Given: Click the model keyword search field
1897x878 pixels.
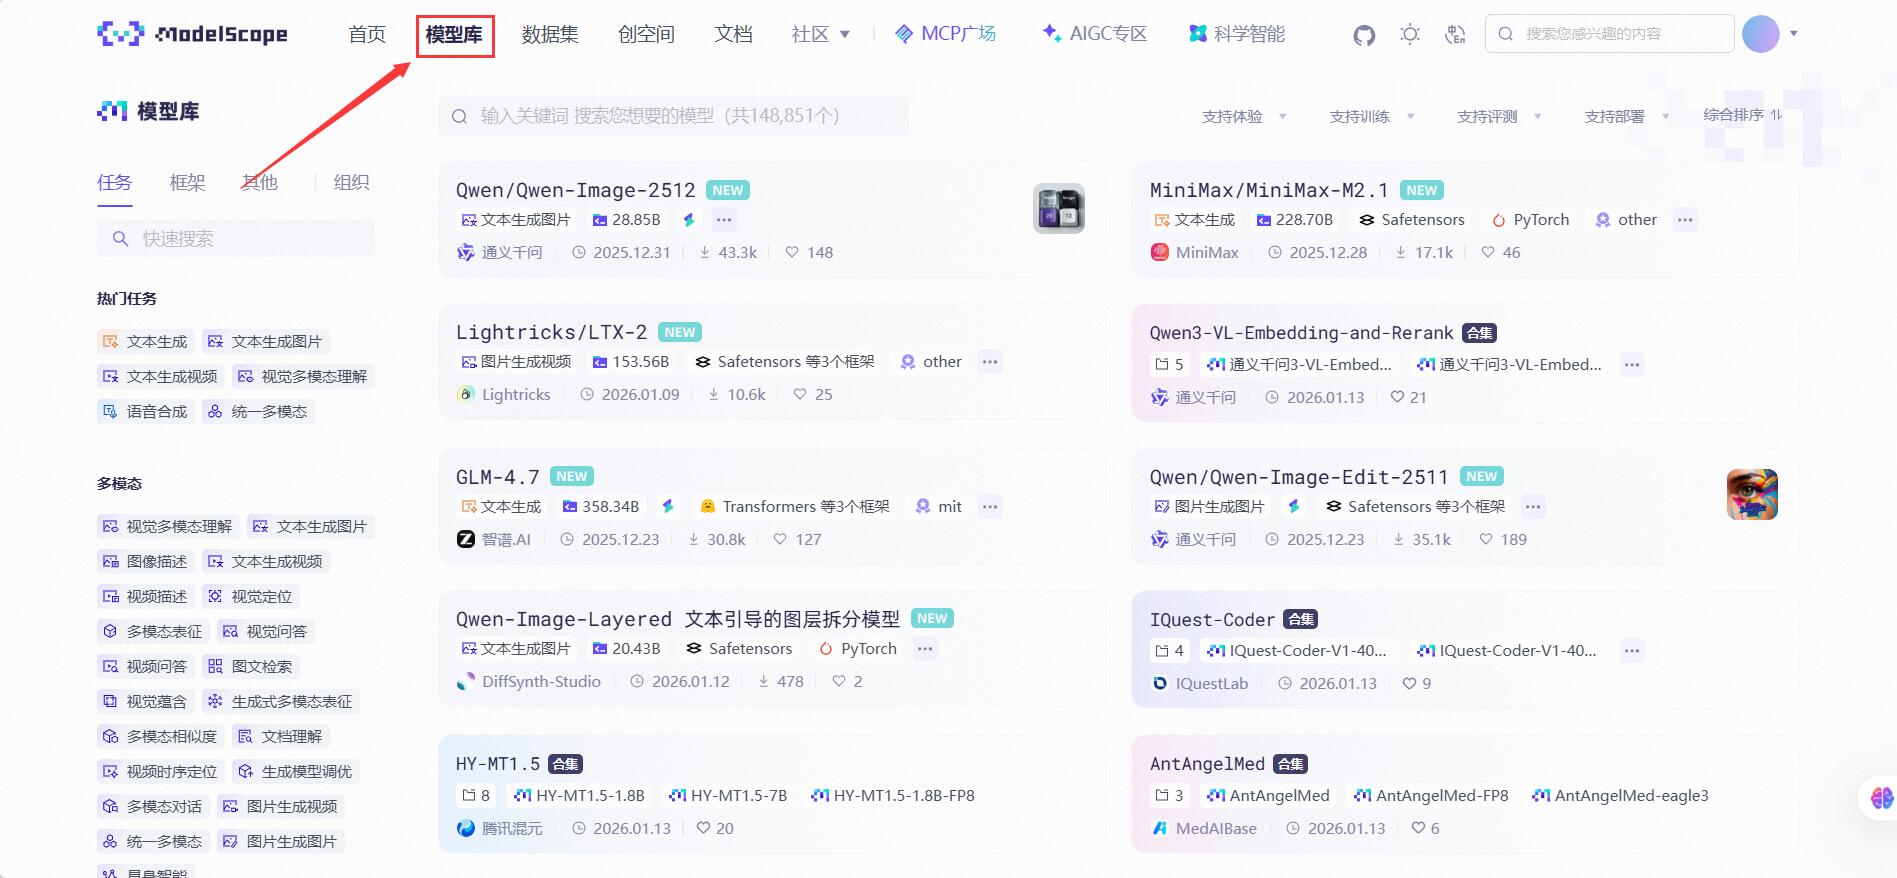Looking at the screenshot, I should pos(673,116).
